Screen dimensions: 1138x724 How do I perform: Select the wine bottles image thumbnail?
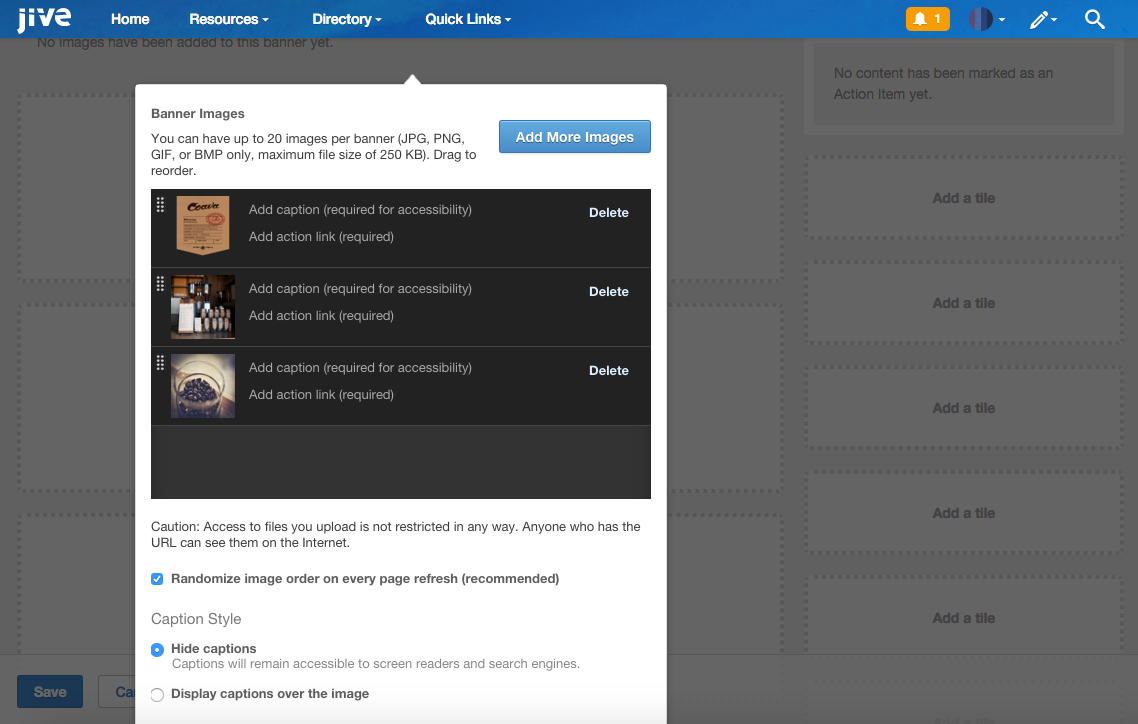click(203, 307)
